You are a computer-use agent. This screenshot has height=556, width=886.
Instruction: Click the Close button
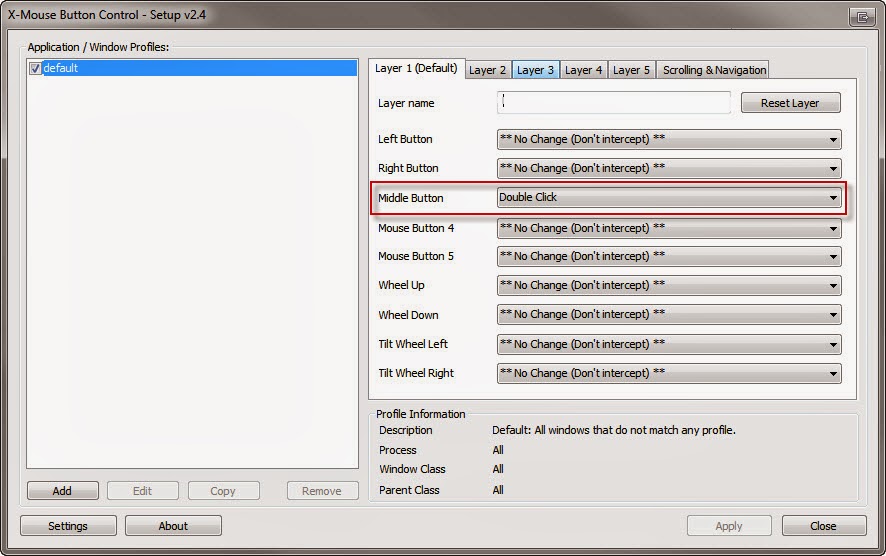pos(823,525)
